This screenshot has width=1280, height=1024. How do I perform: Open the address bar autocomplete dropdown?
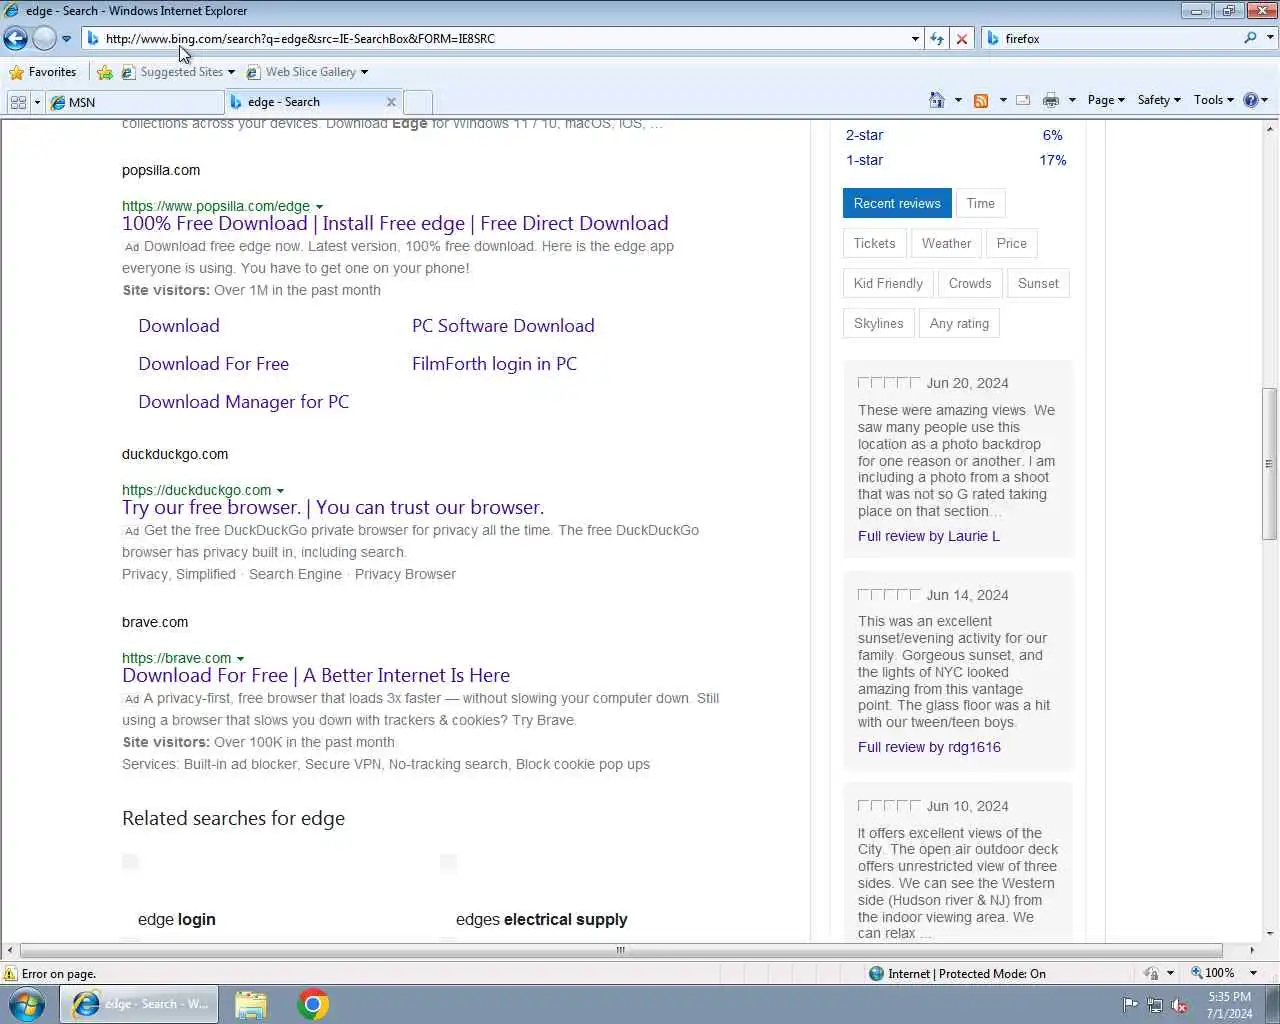point(915,39)
